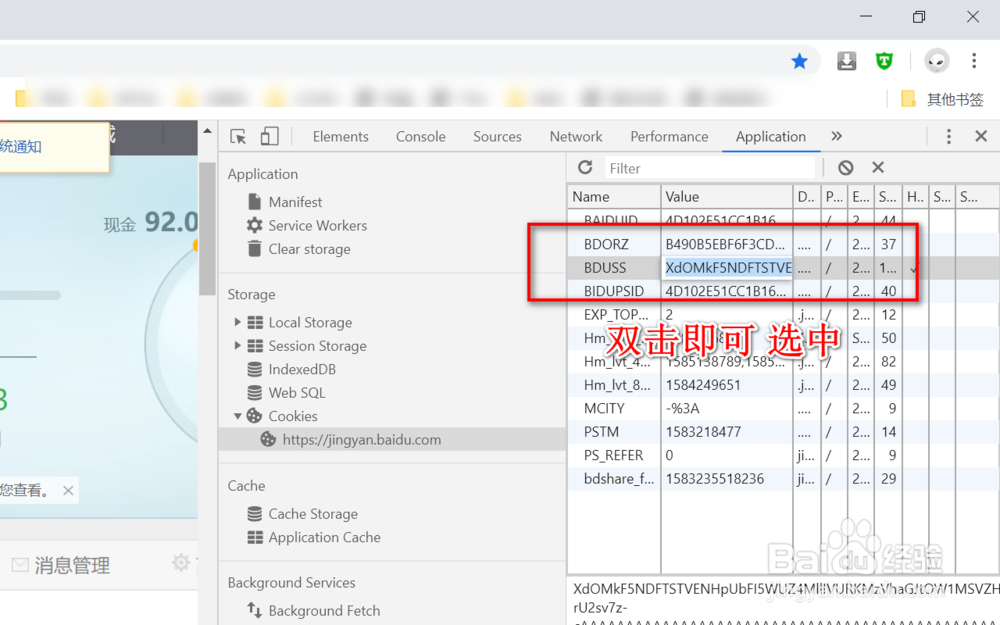Open Background Fetch service item
Viewport: 1000px width, 625px height.
pyautogui.click(x=324, y=610)
